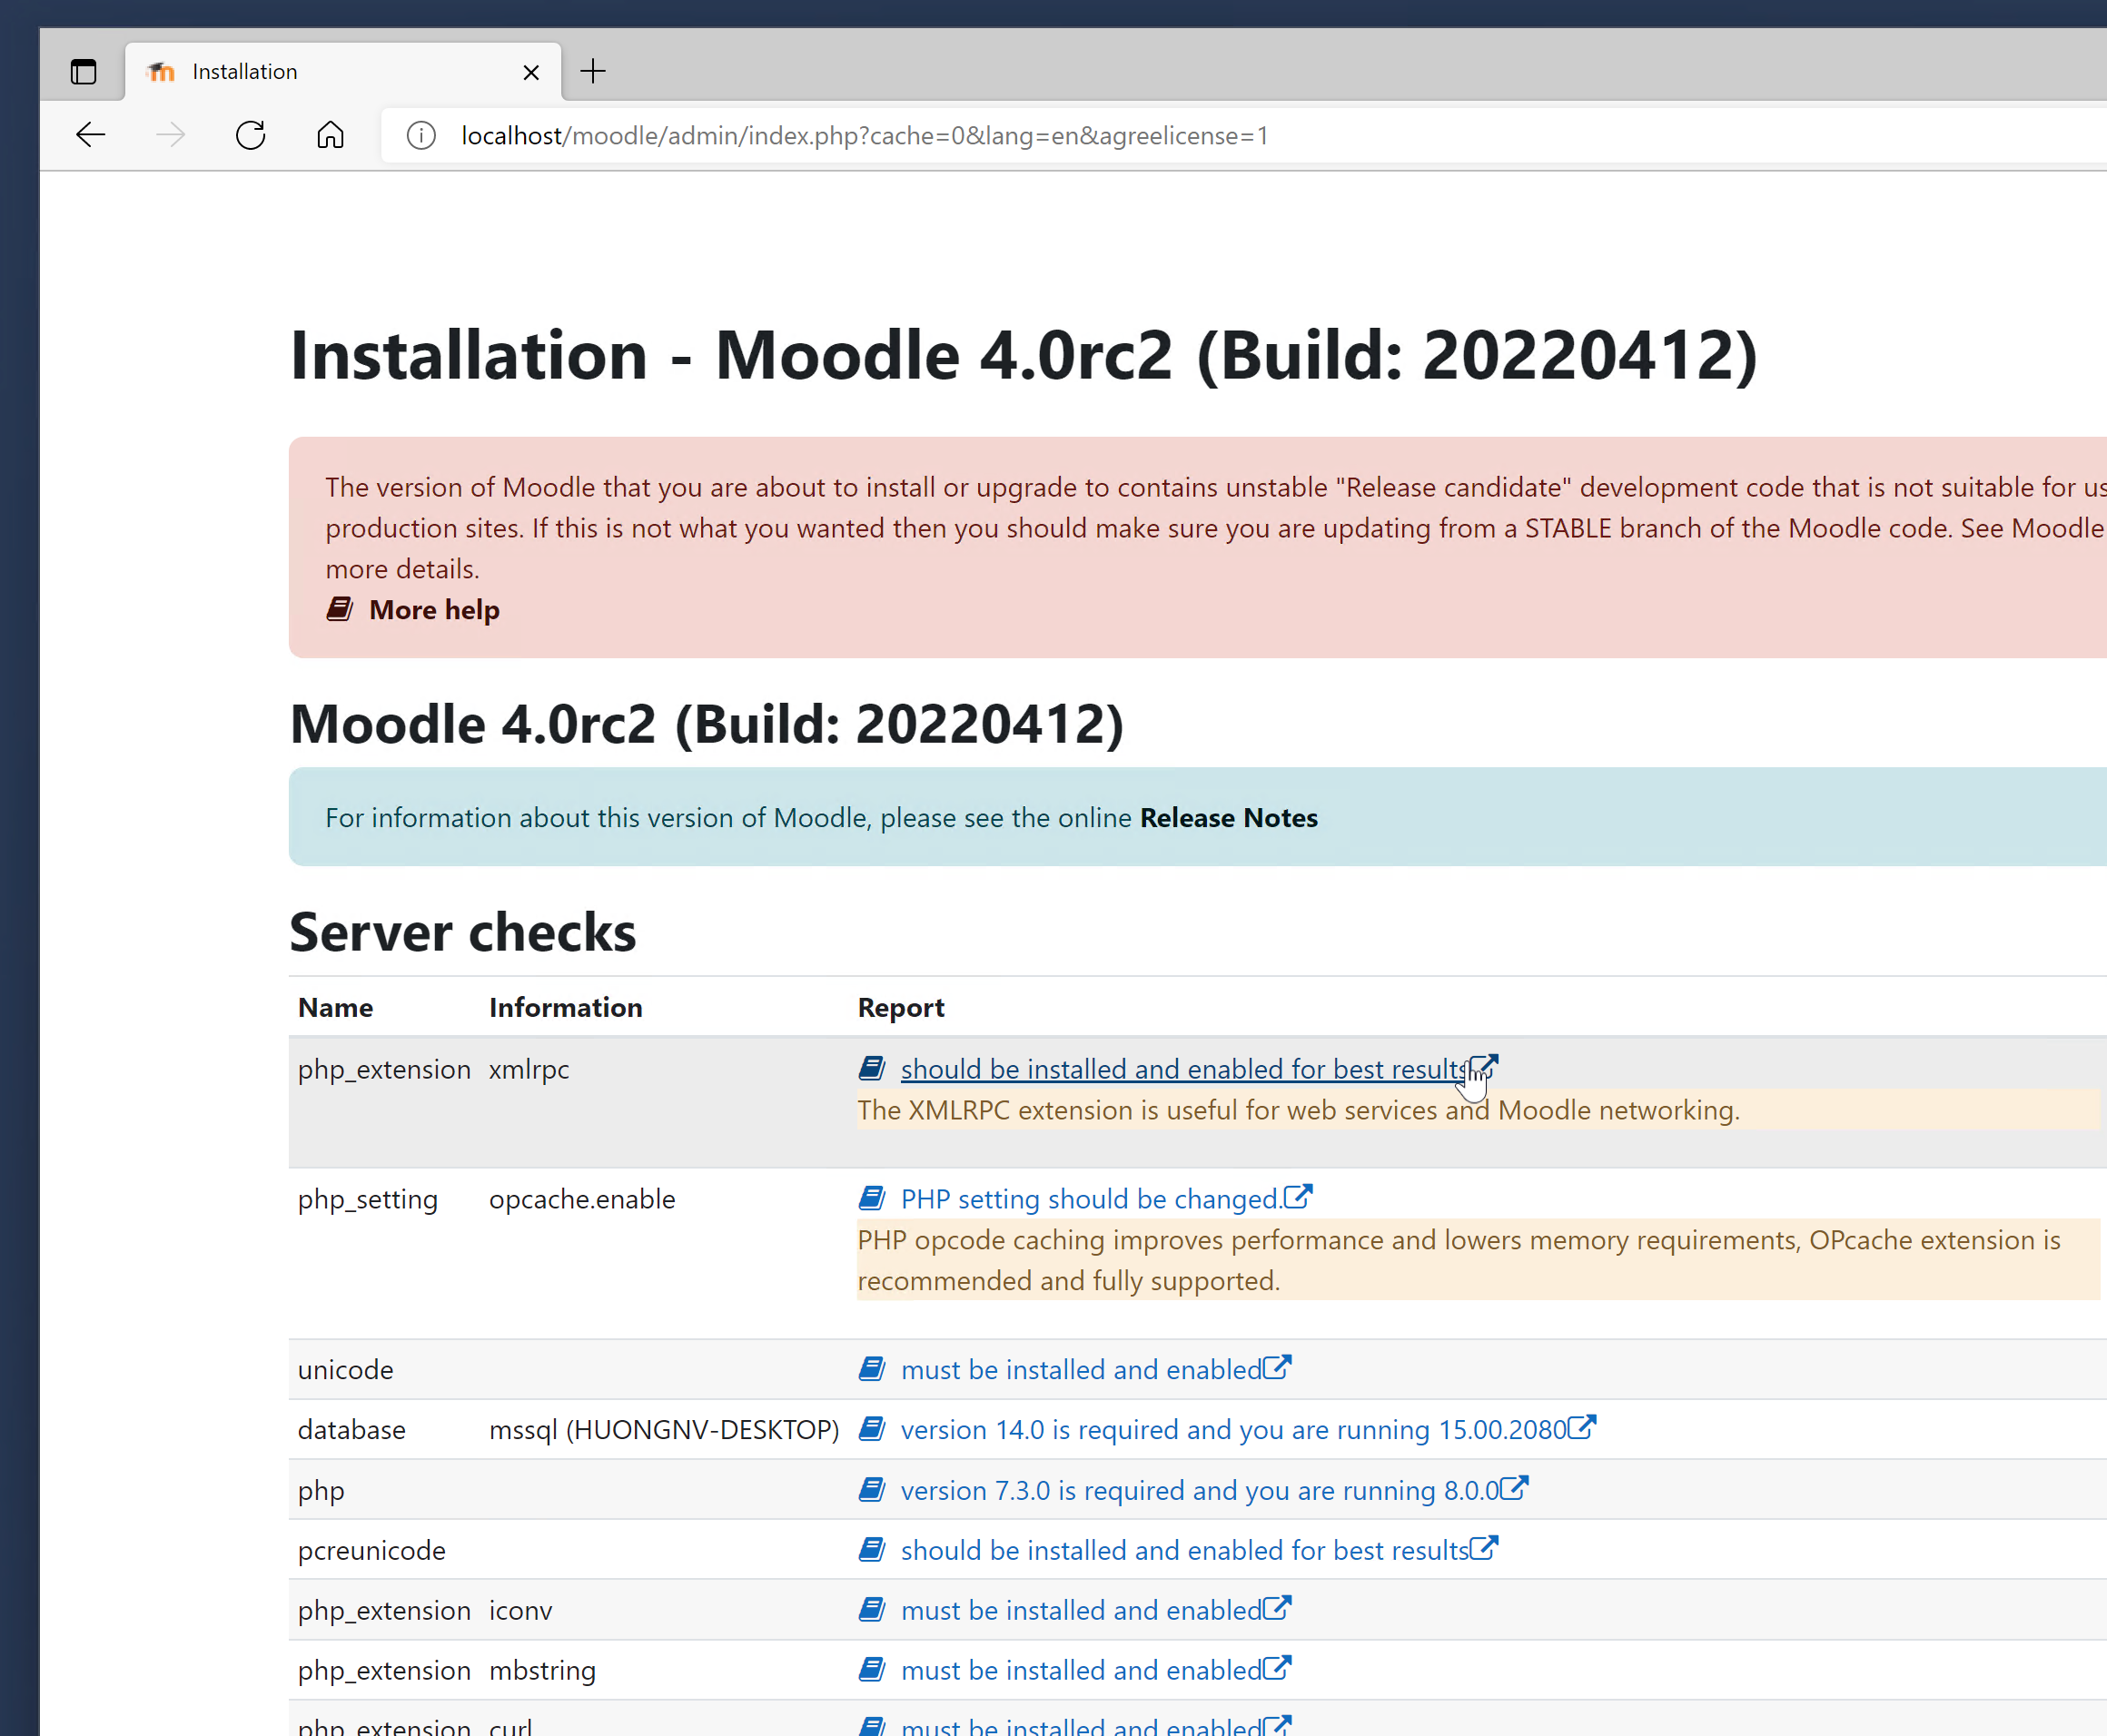Click the browser back arrow
The width and height of the screenshot is (2107, 1736).
(x=91, y=135)
